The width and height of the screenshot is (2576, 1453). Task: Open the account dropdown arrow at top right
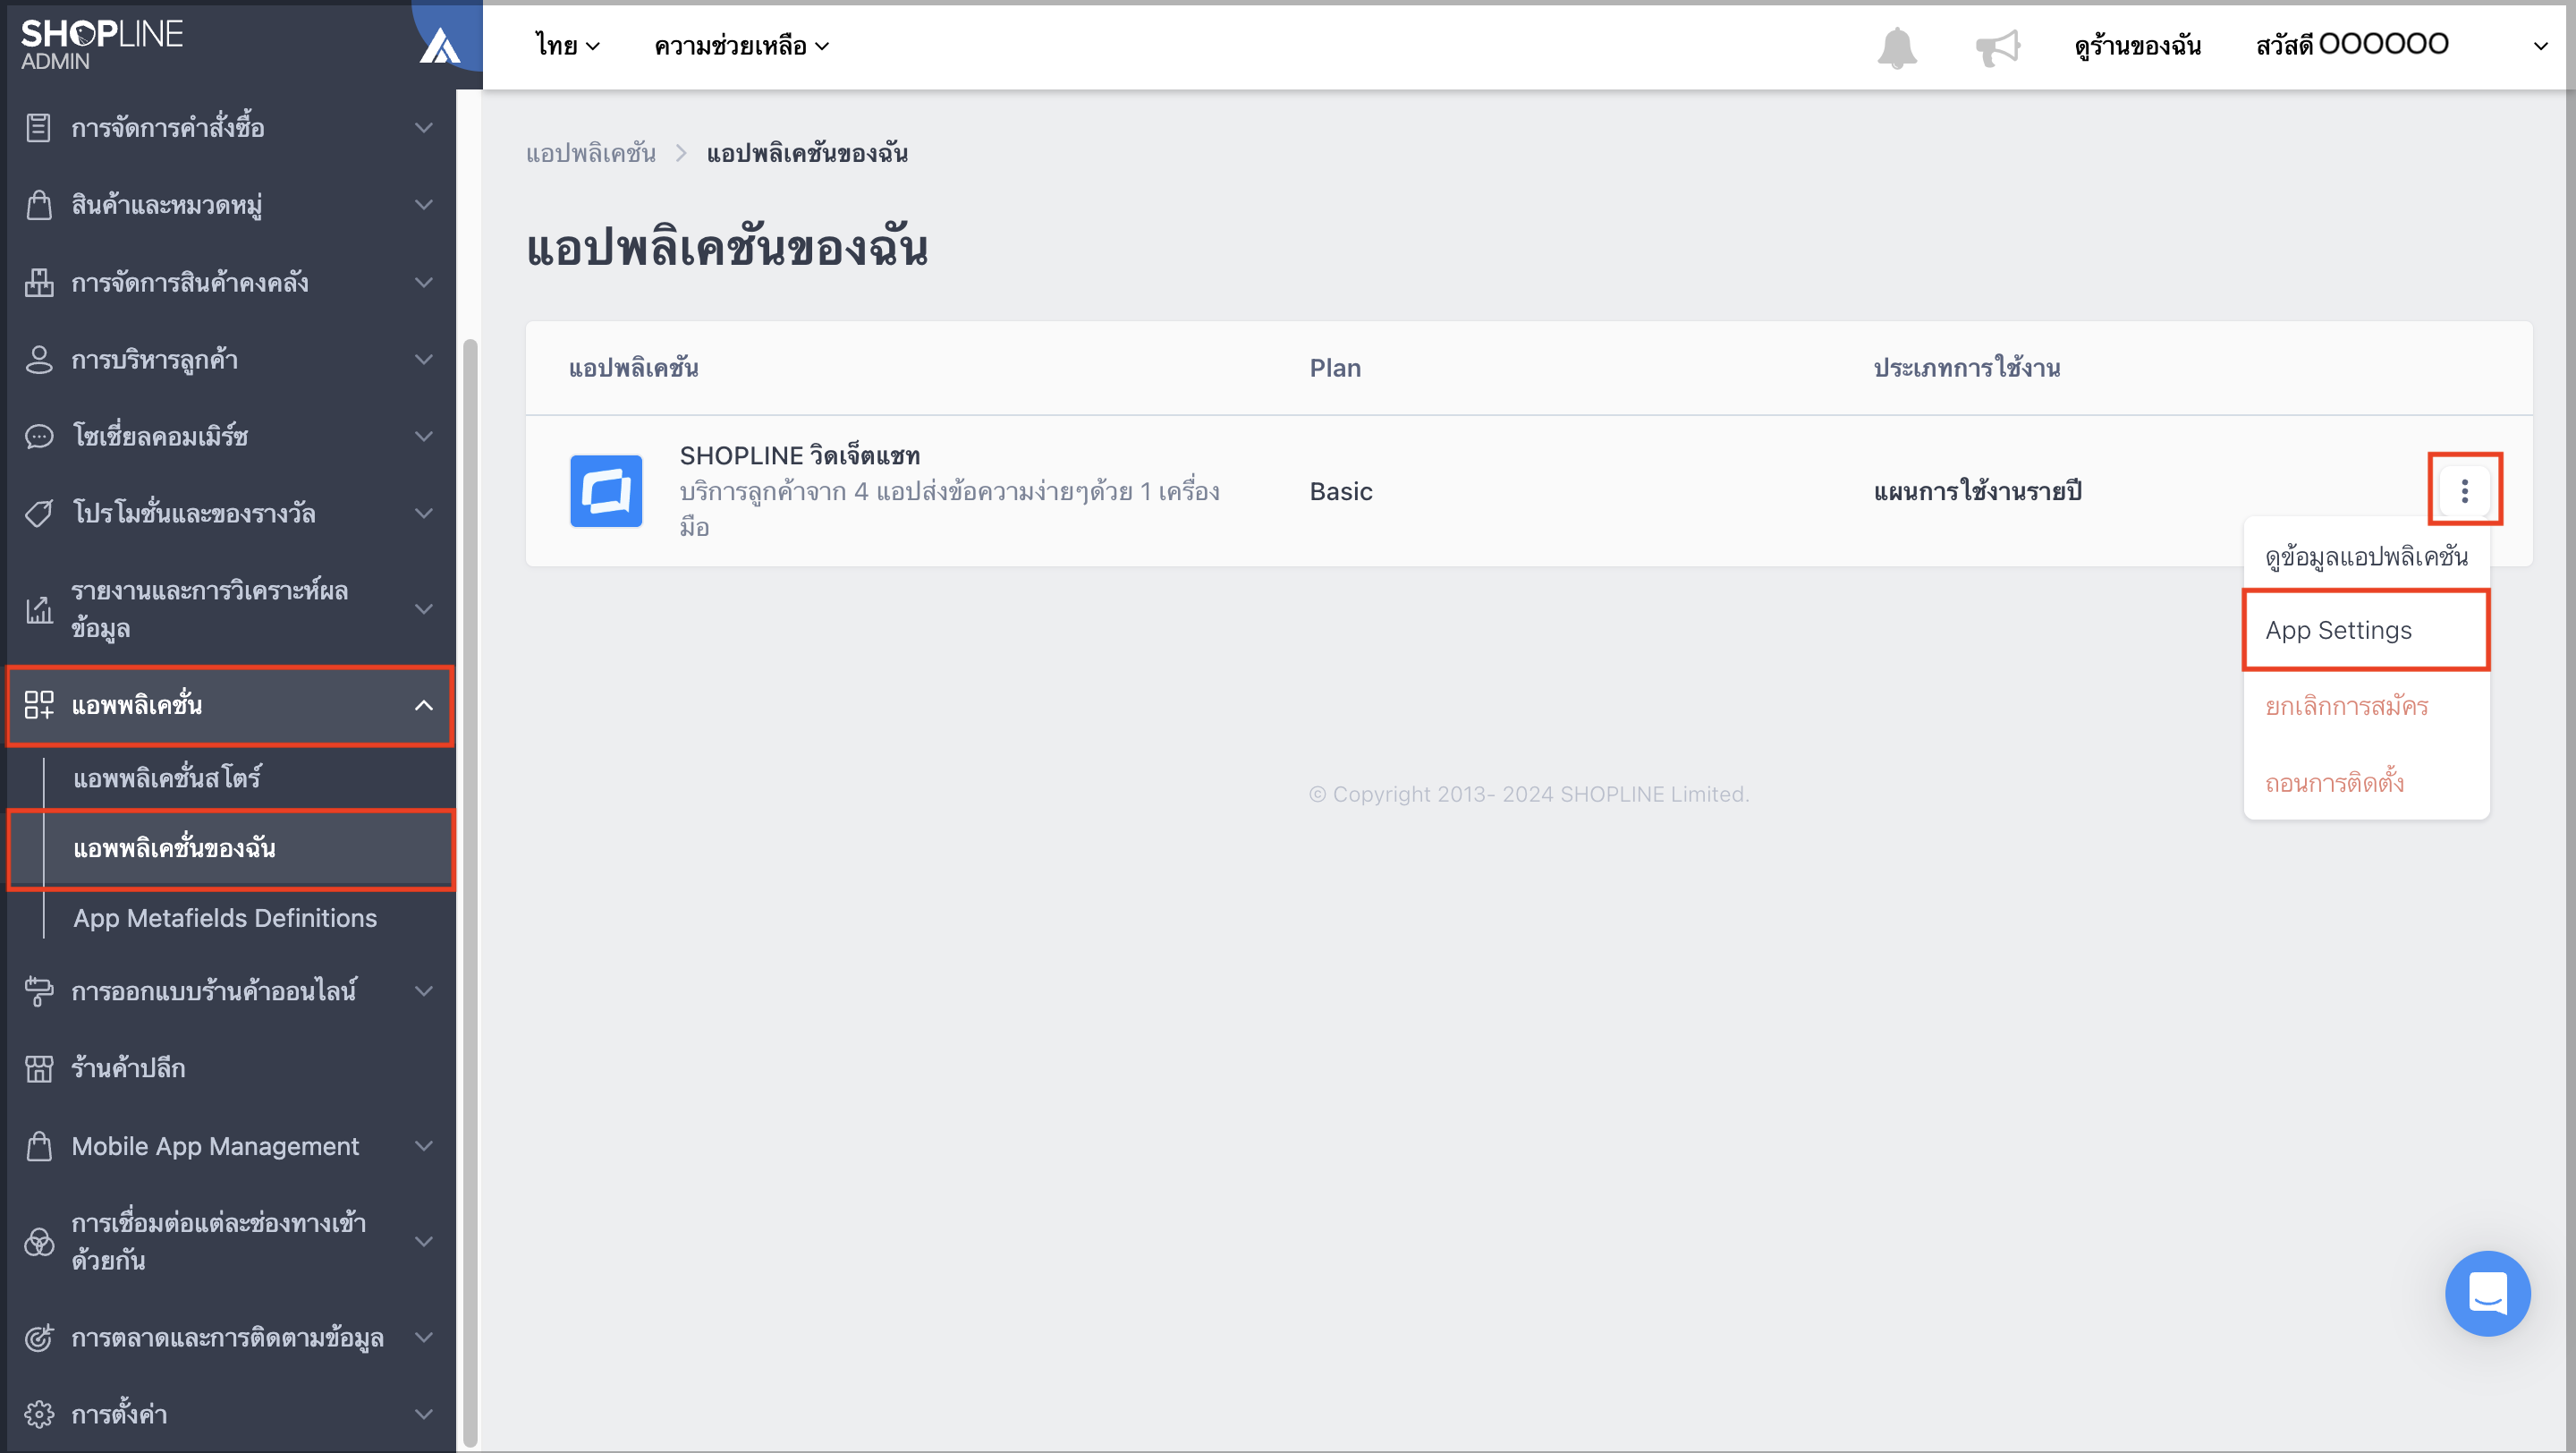(x=2540, y=46)
